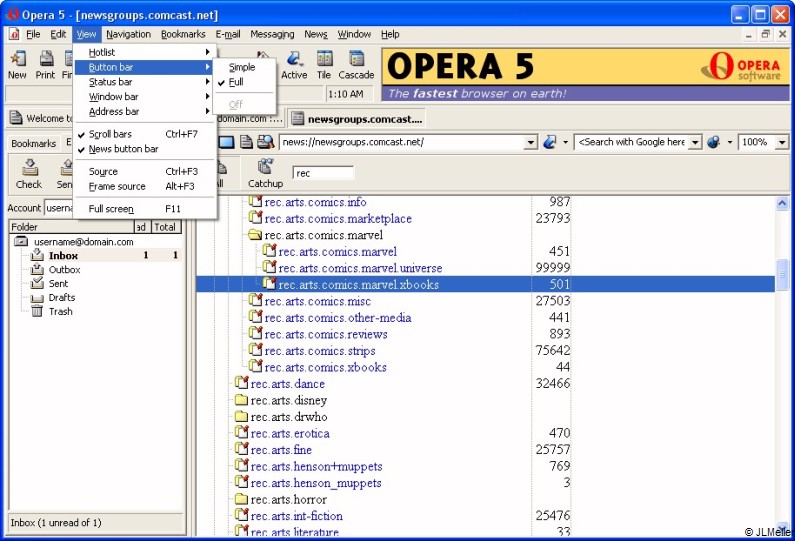Image resolution: width=795 pixels, height=541 pixels.
Task: Open the rec.arts.int-fiction newsgroup link
Action: tap(297, 516)
